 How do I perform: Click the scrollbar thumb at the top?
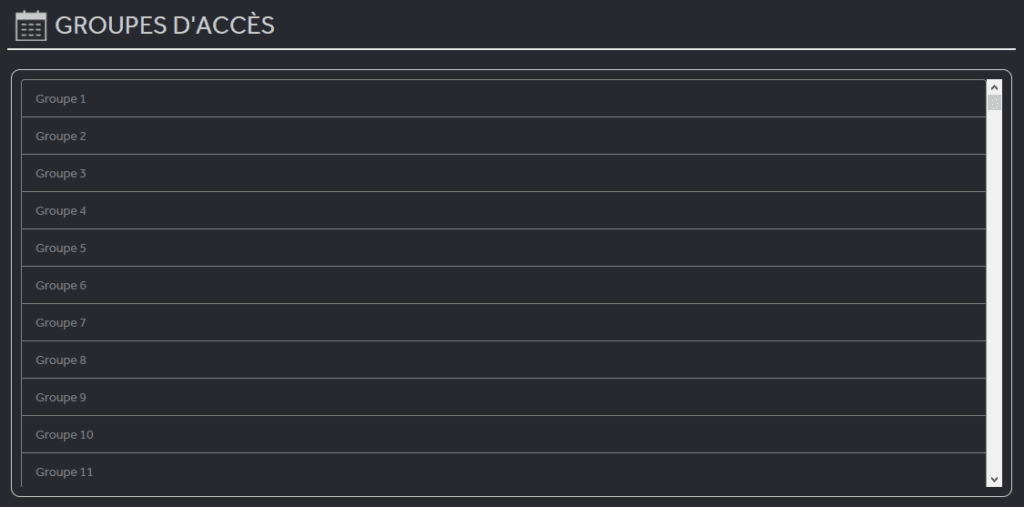(994, 102)
